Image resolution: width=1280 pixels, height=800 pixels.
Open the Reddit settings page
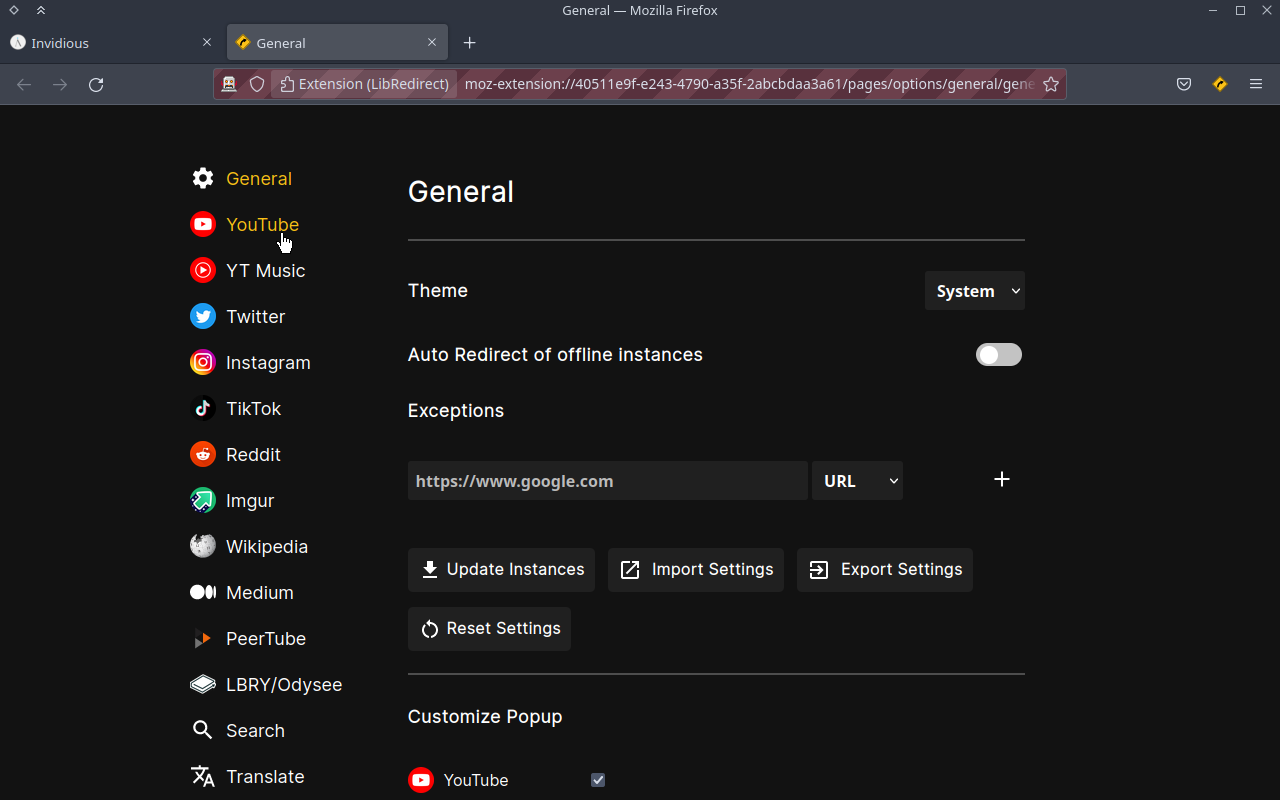[253, 454]
